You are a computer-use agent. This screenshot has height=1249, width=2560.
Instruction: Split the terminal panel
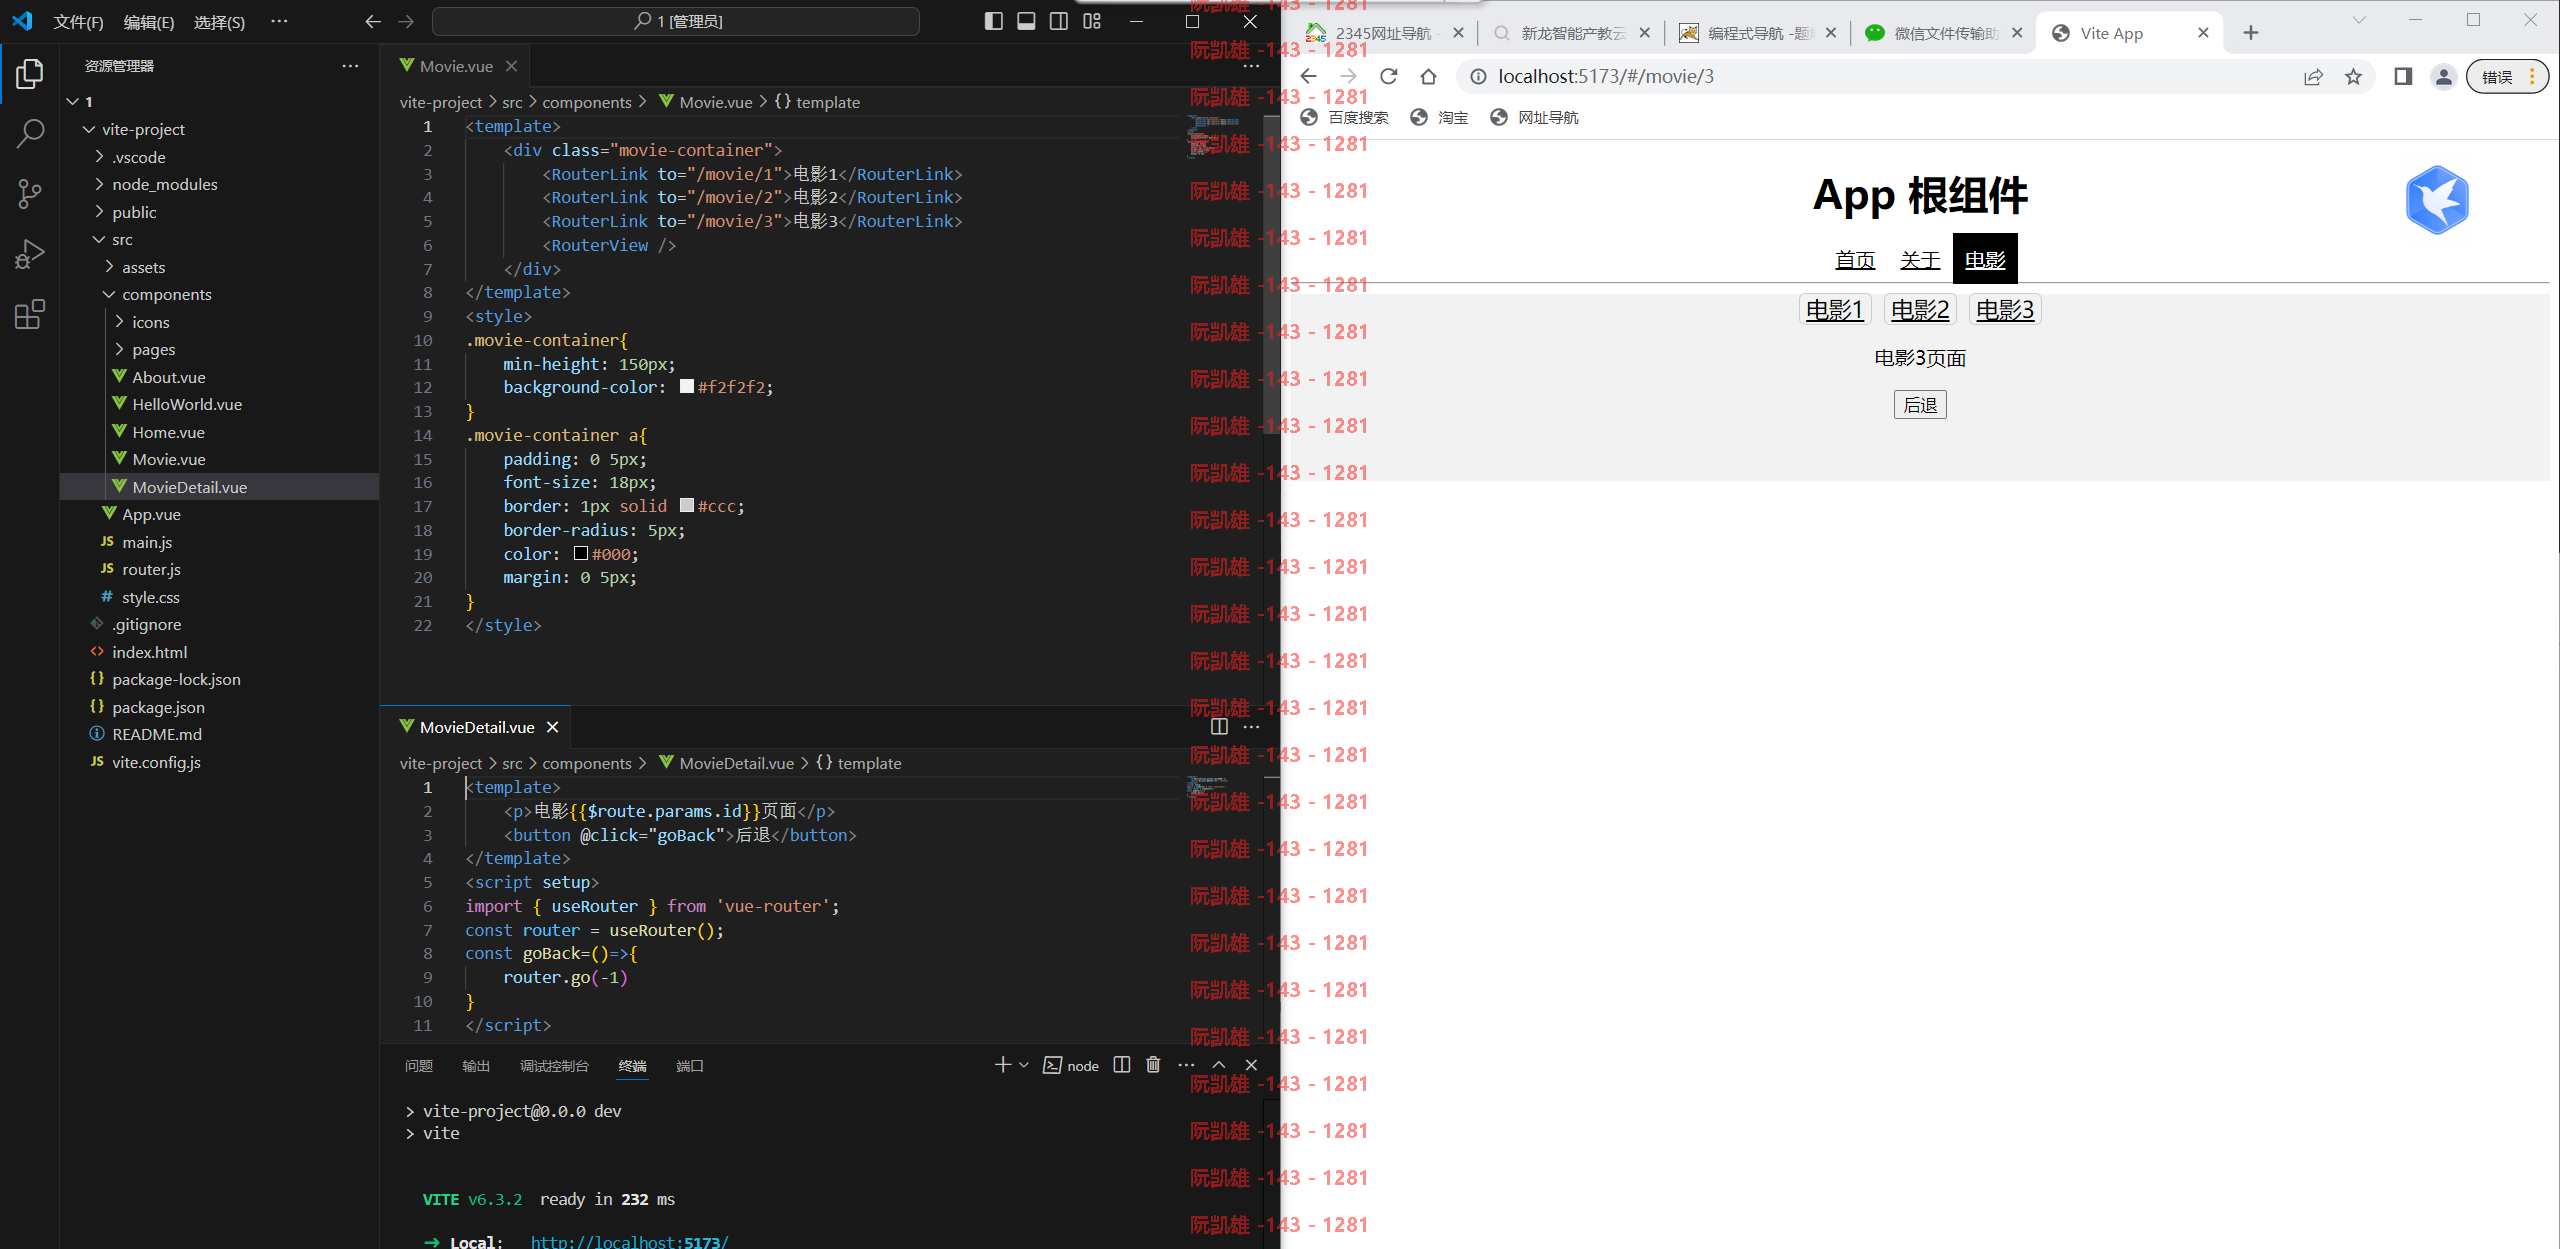[x=1122, y=1065]
